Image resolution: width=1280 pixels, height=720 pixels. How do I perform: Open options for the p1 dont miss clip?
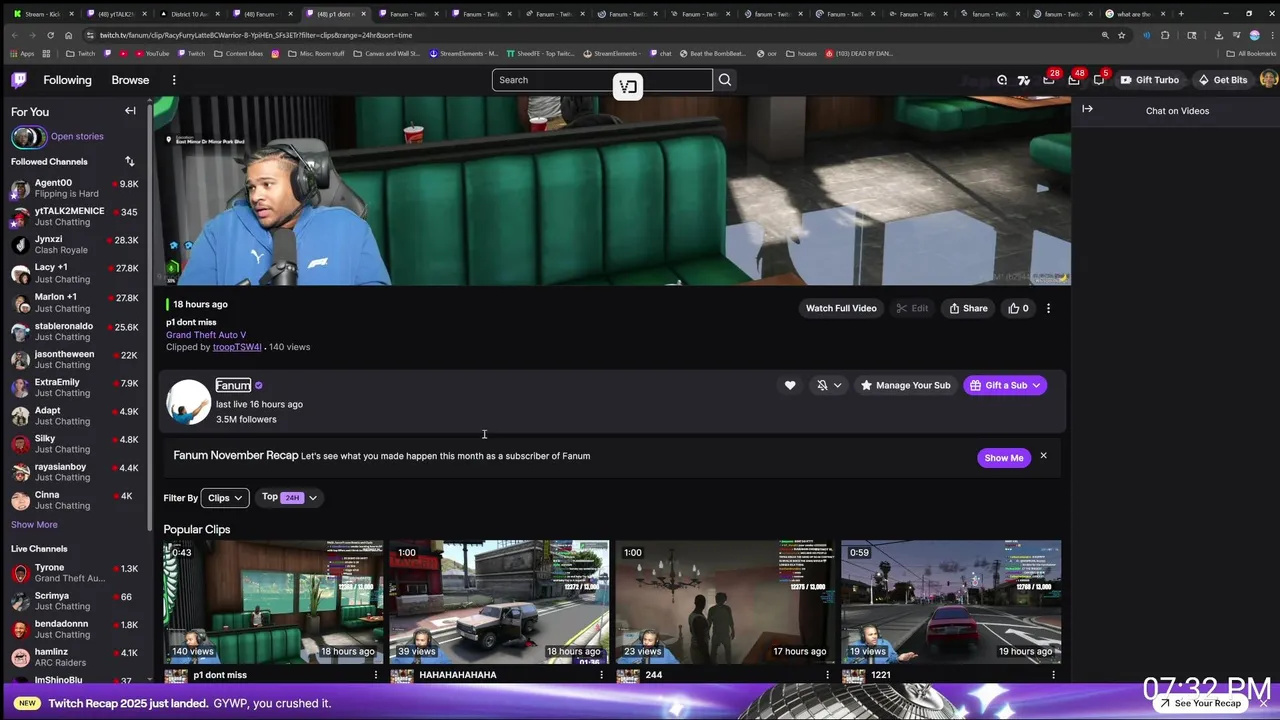(x=376, y=675)
